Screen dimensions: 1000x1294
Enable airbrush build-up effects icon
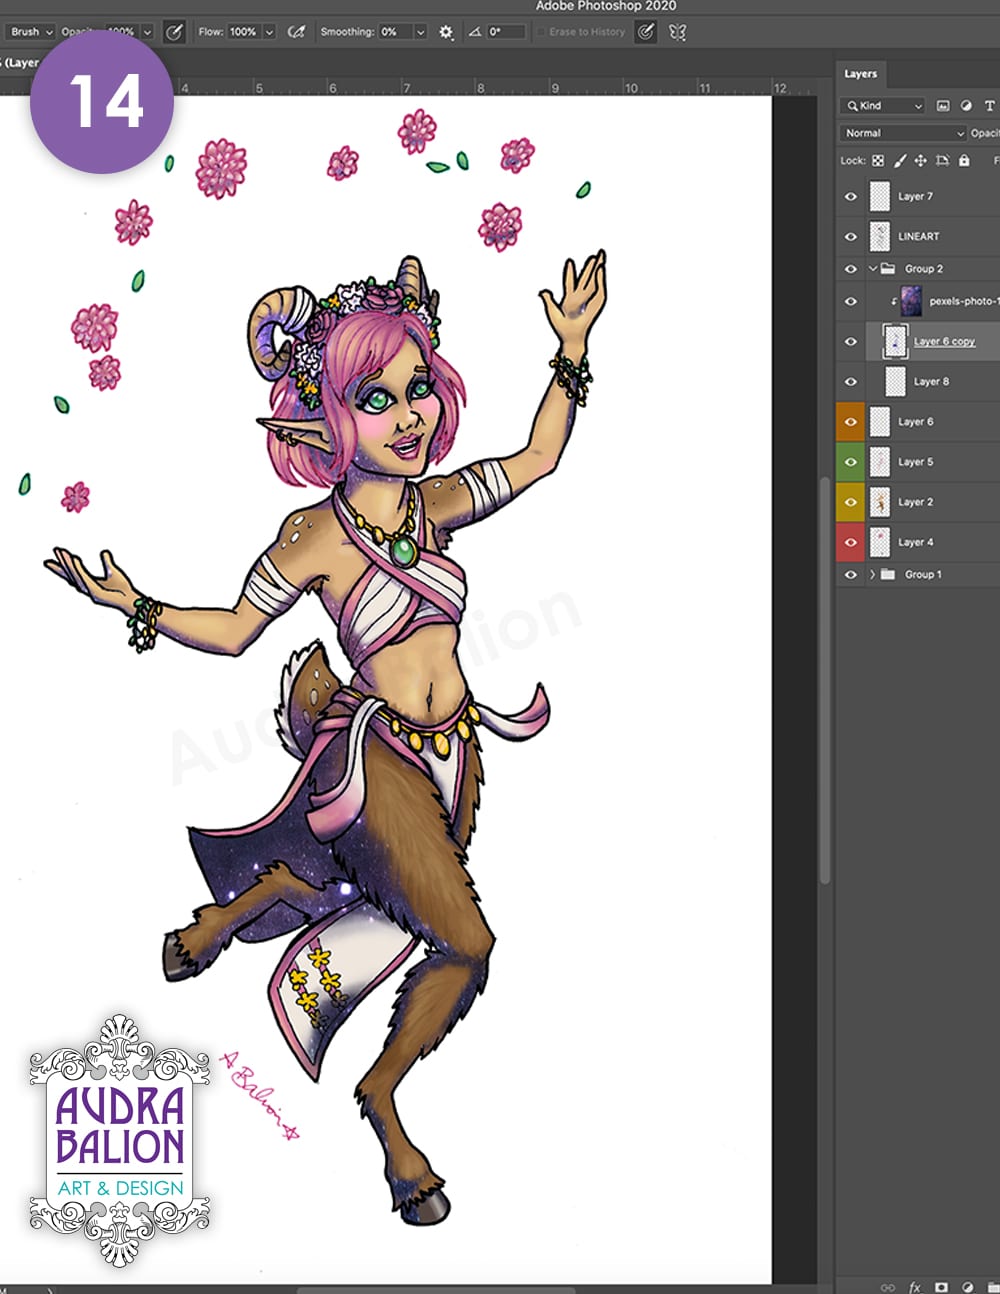(x=296, y=32)
